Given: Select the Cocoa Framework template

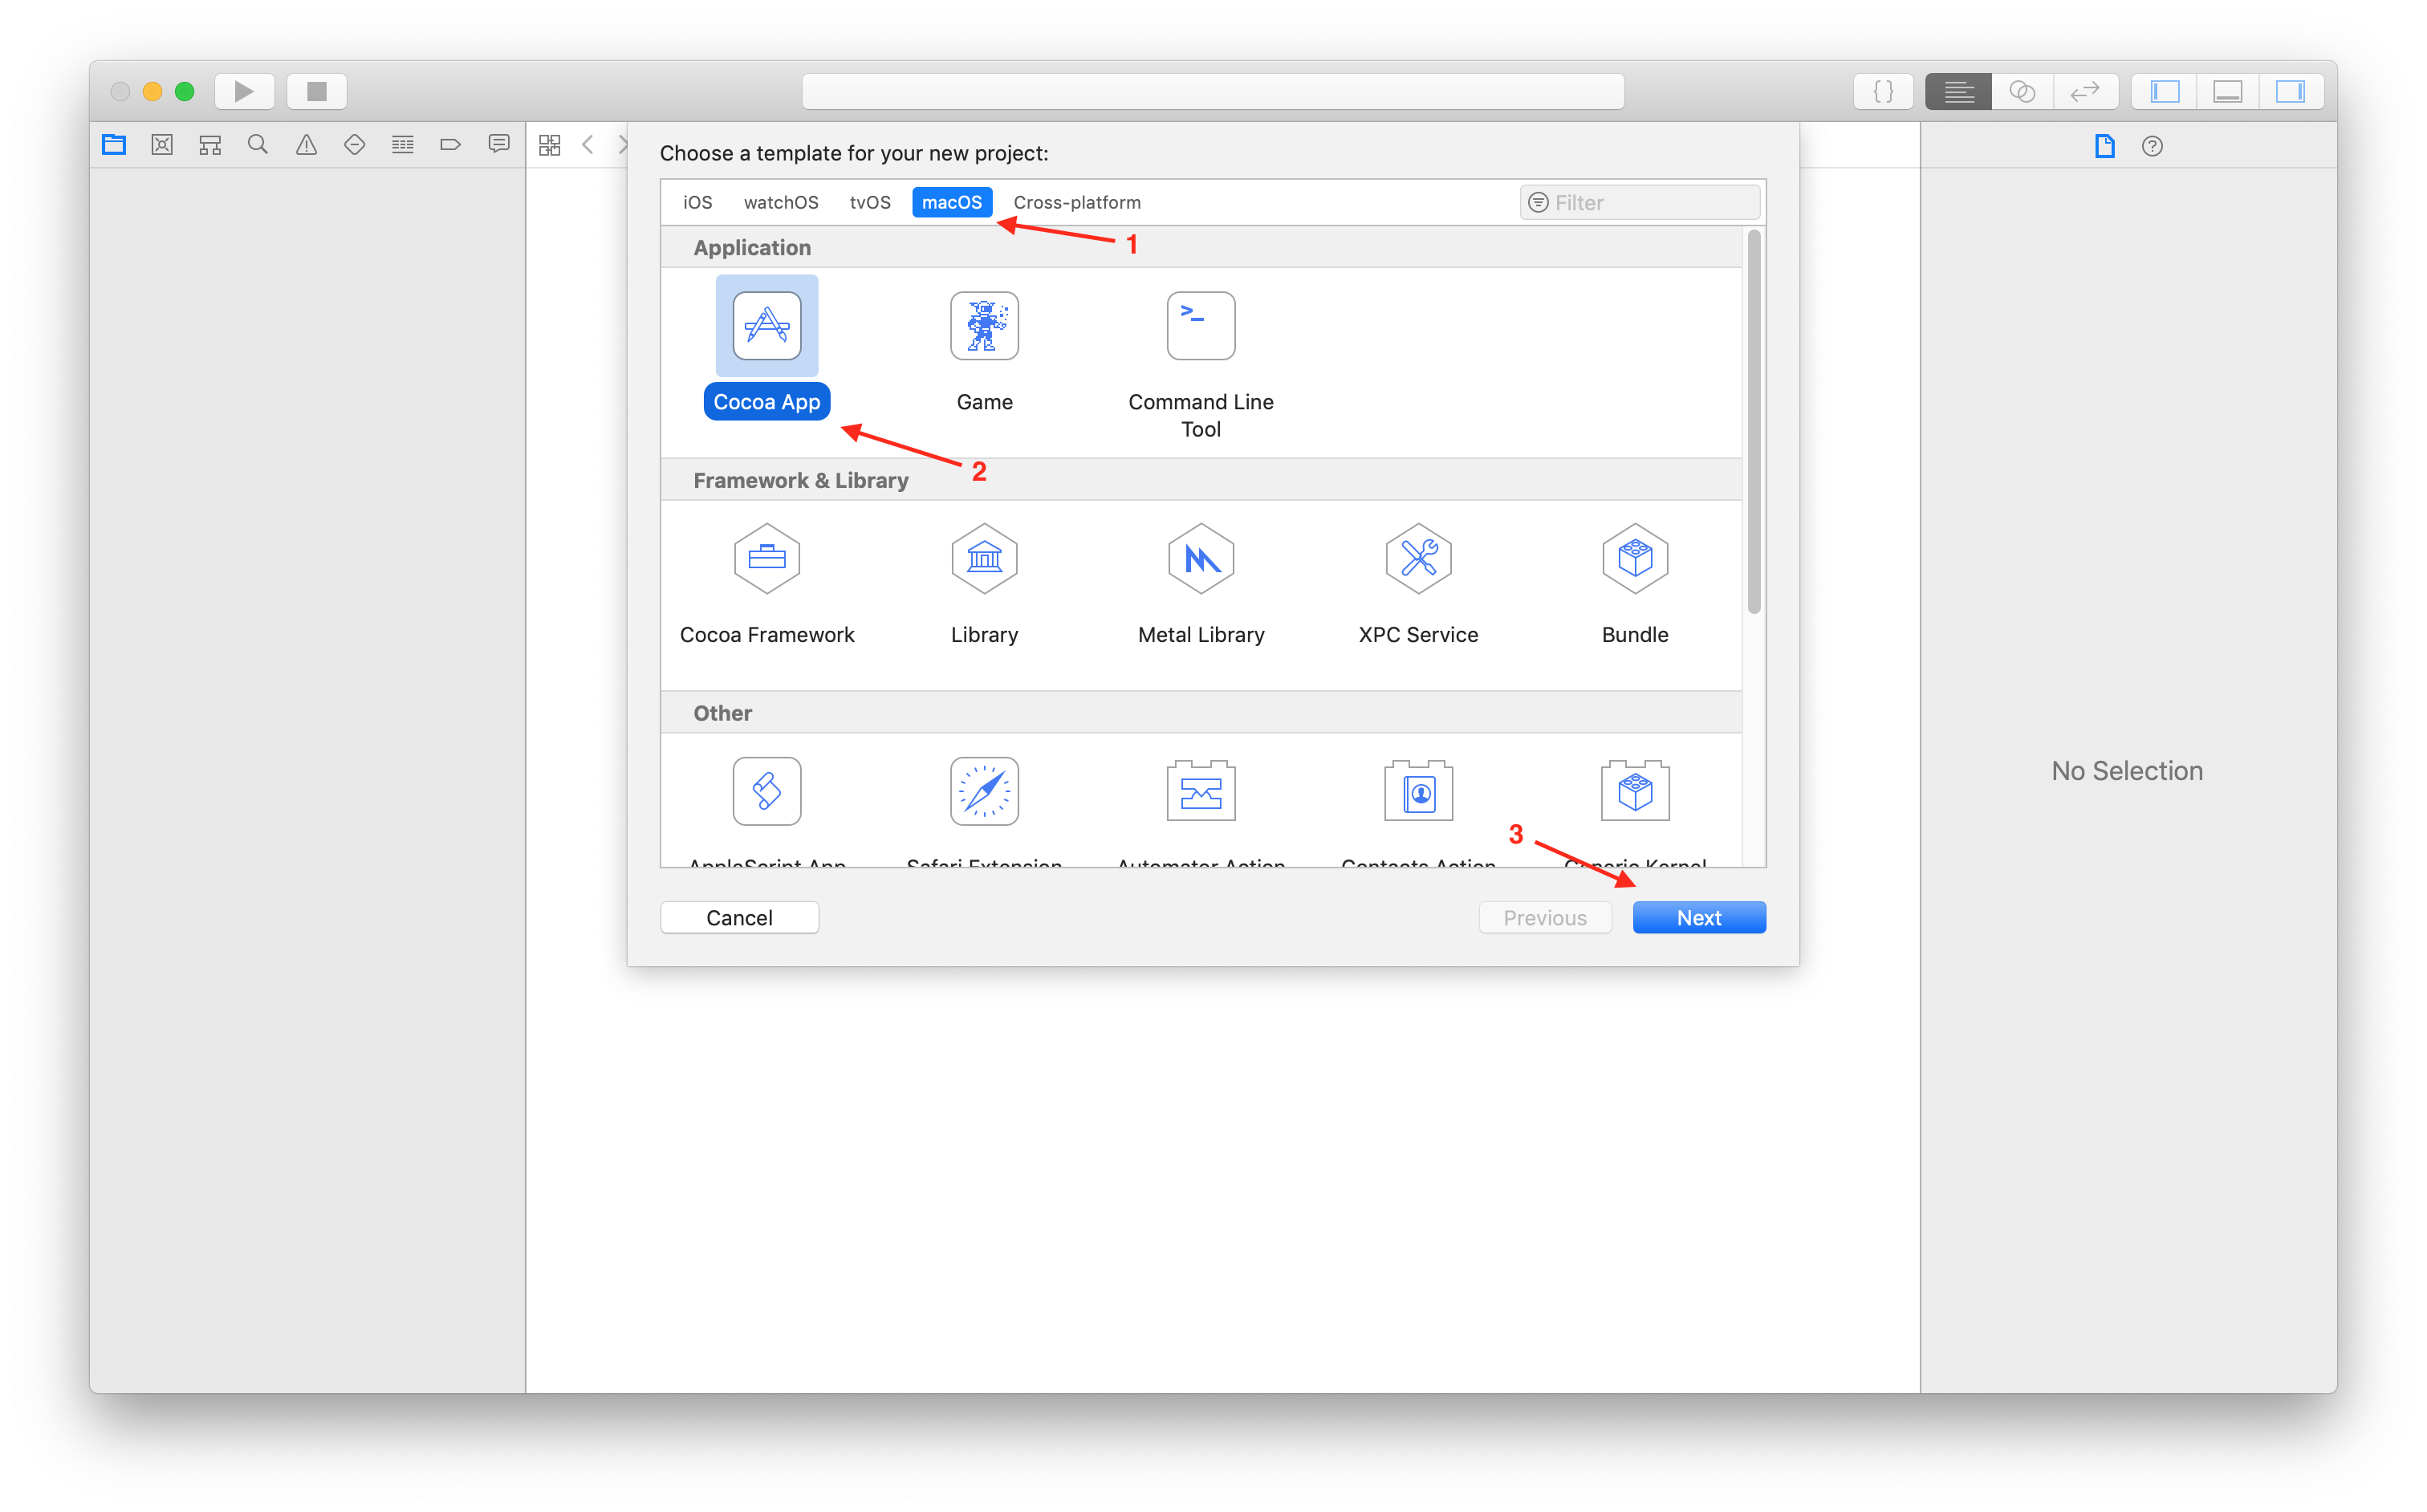Looking at the screenshot, I should click(x=766, y=559).
